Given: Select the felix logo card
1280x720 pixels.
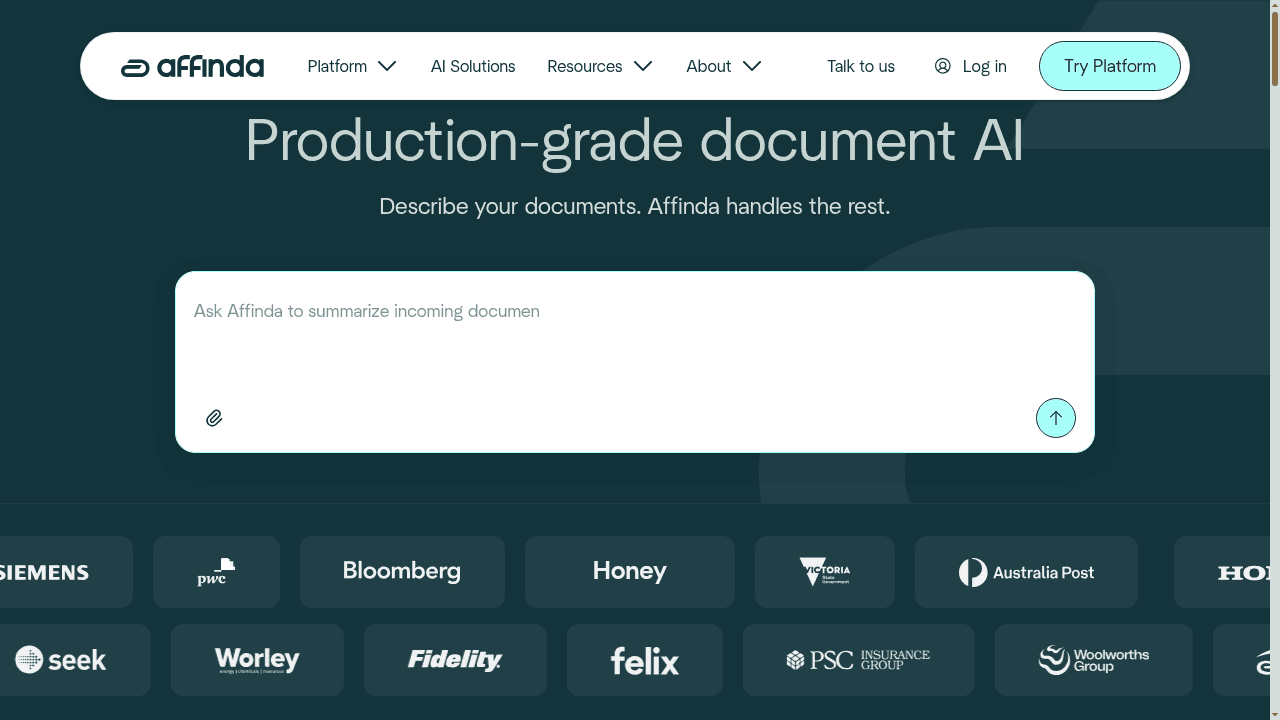Looking at the screenshot, I should click(x=645, y=660).
